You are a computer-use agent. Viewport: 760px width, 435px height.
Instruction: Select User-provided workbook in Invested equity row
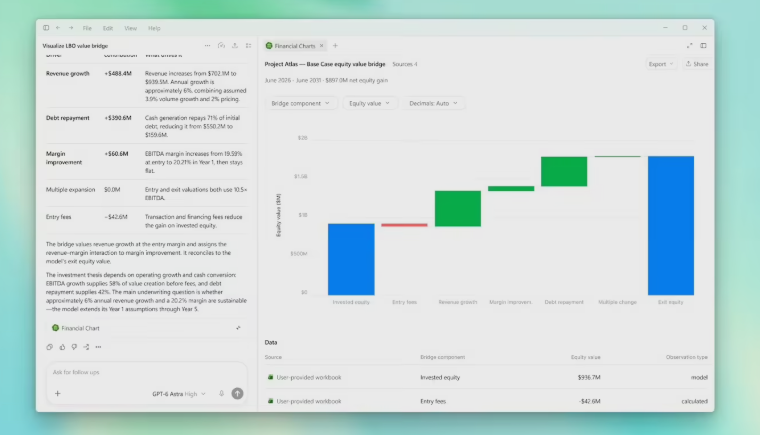point(309,377)
